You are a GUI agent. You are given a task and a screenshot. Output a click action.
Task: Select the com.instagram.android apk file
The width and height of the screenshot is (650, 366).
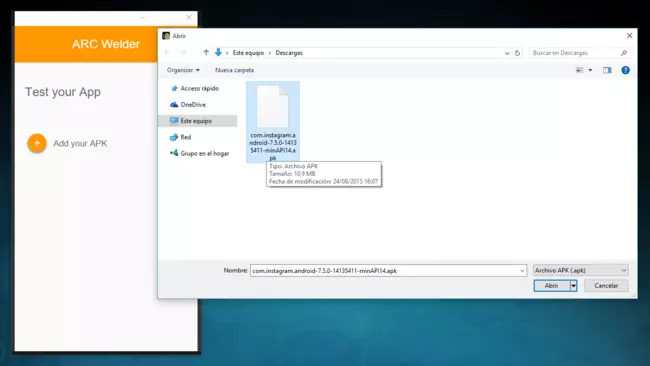coord(273,122)
